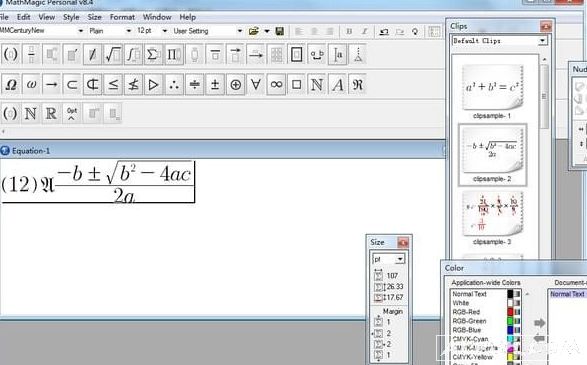Select 'Normal Text' in Document colors list
This screenshot has width=587, height=365.
[567, 294]
